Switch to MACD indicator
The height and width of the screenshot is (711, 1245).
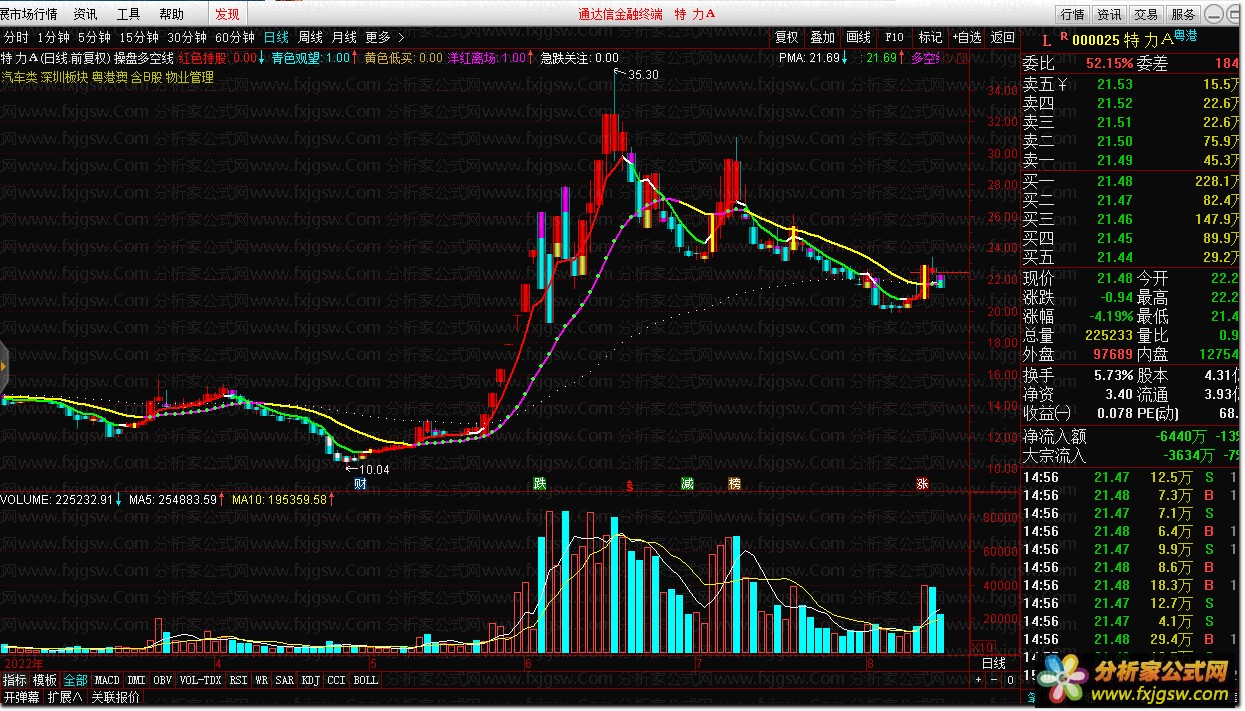coord(107,680)
